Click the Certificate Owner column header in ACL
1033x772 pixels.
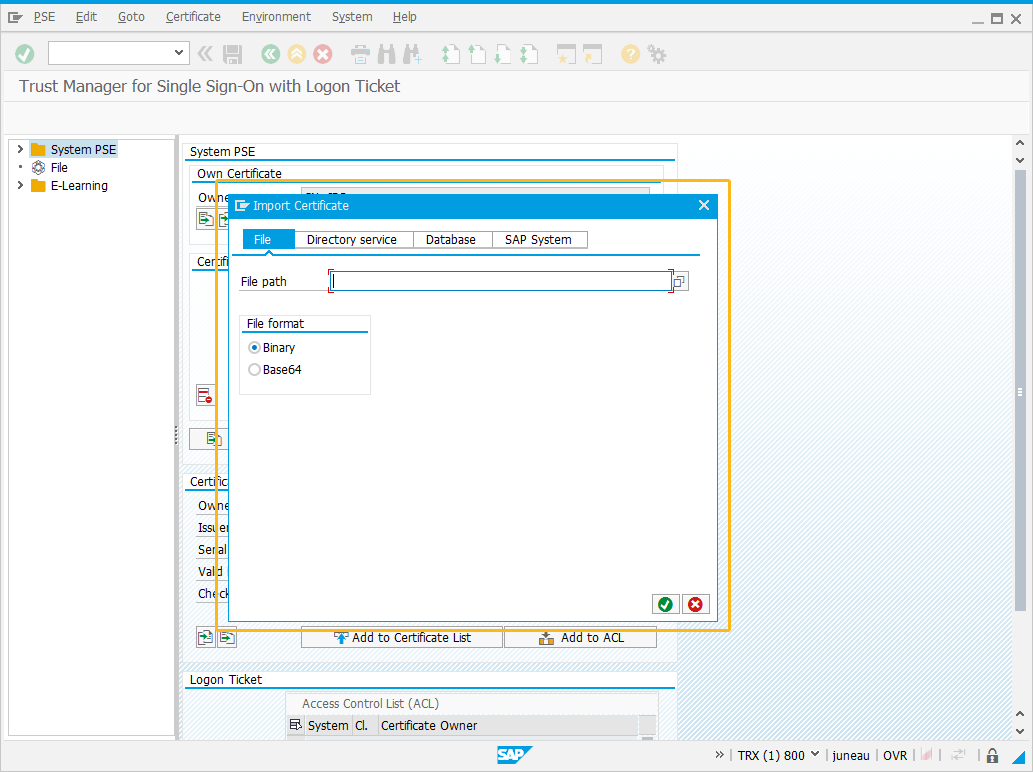pos(429,725)
